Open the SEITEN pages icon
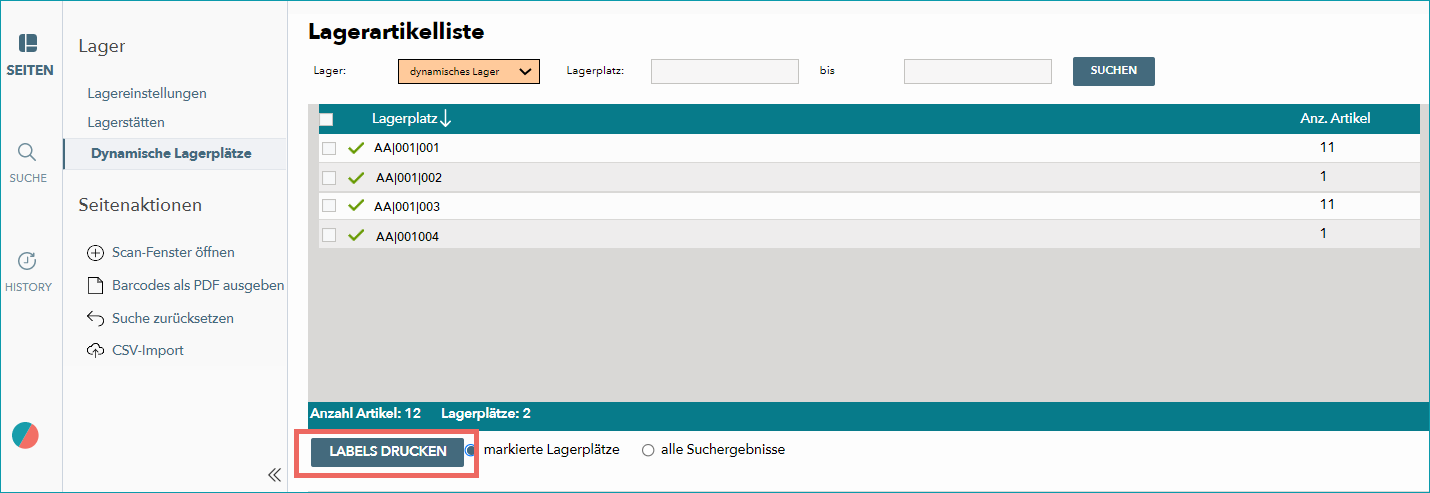Screen dimensions: 1430x493 tap(28, 45)
